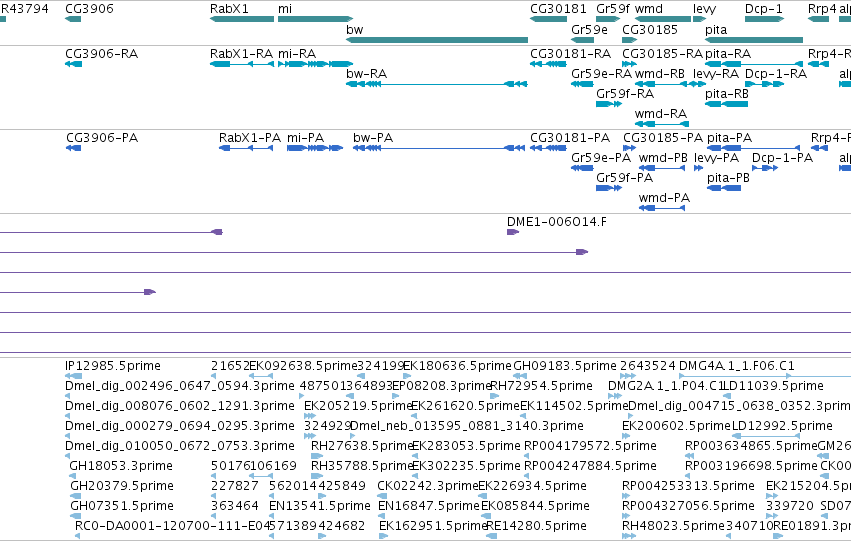Open the CG30181 gene label
This screenshot has width=851, height=541.
tap(558, 9)
